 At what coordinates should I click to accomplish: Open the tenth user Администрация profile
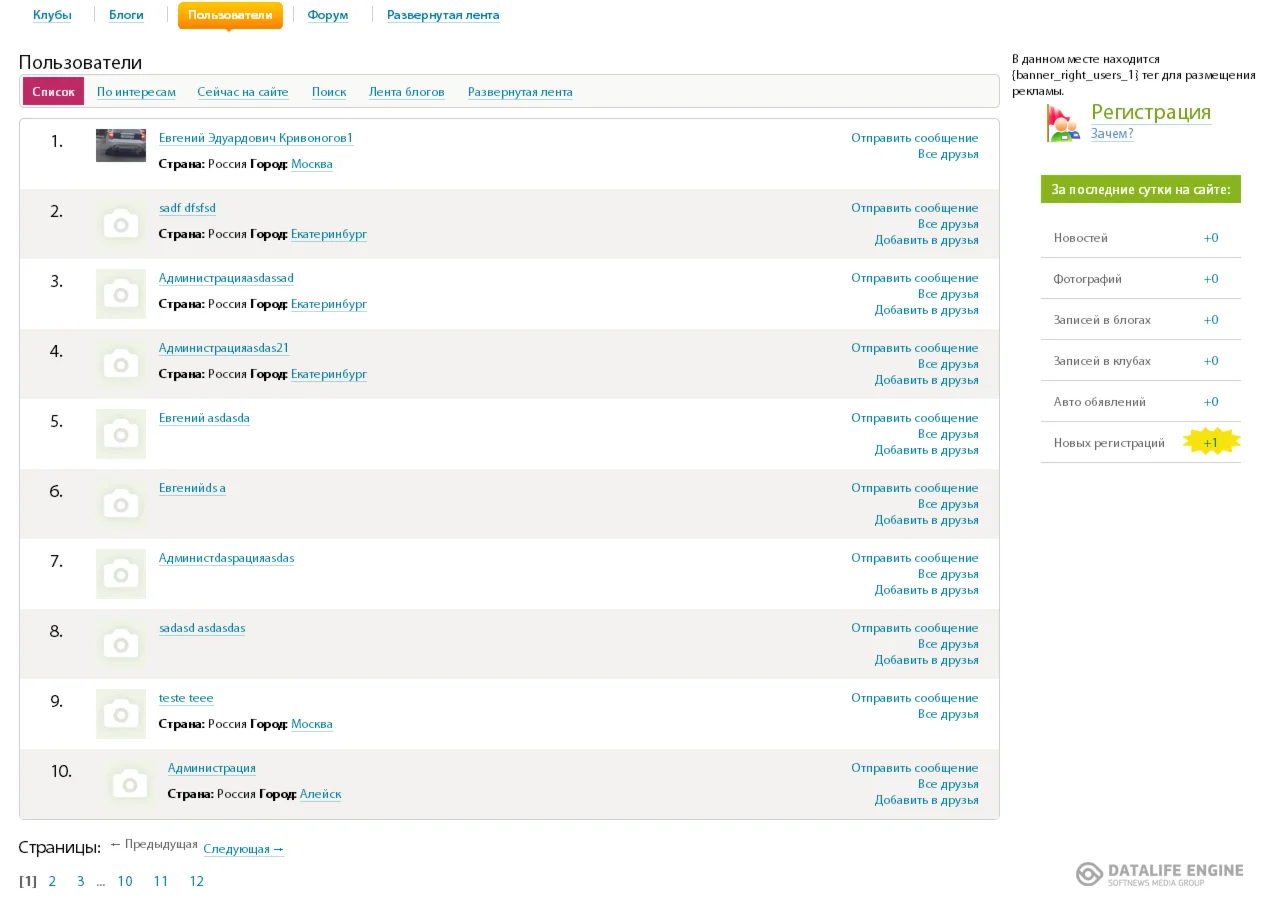(x=212, y=768)
